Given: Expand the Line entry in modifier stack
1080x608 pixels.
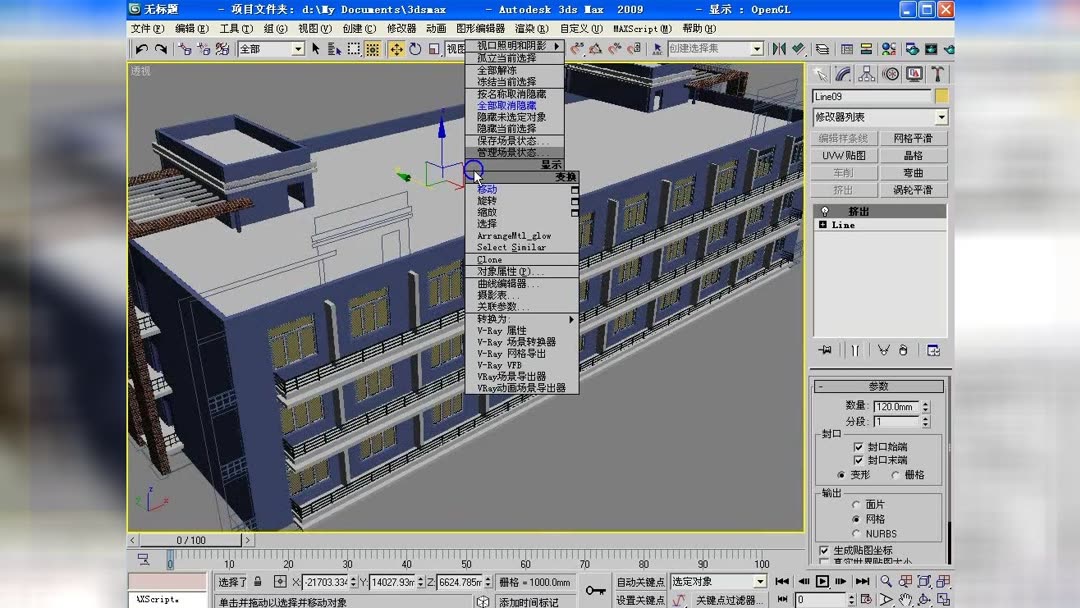Looking at the screenshot, I should [822, 224].
